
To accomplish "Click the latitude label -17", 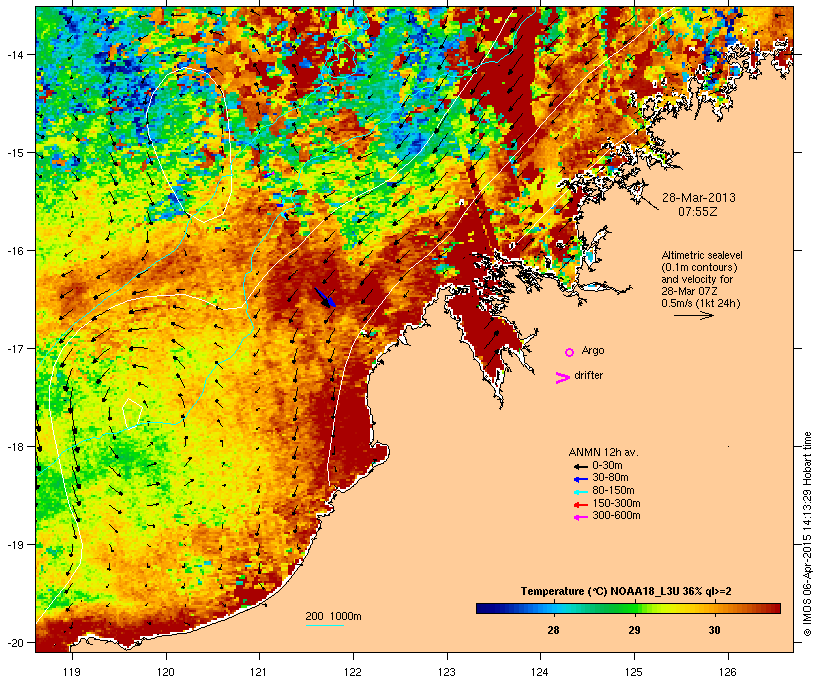I will click(14, 348).
